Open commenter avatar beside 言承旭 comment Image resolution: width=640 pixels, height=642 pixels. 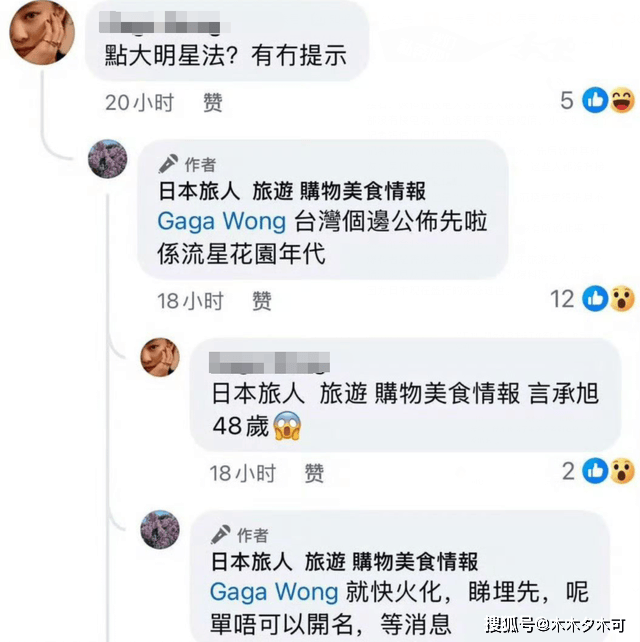tap(160, 357)
